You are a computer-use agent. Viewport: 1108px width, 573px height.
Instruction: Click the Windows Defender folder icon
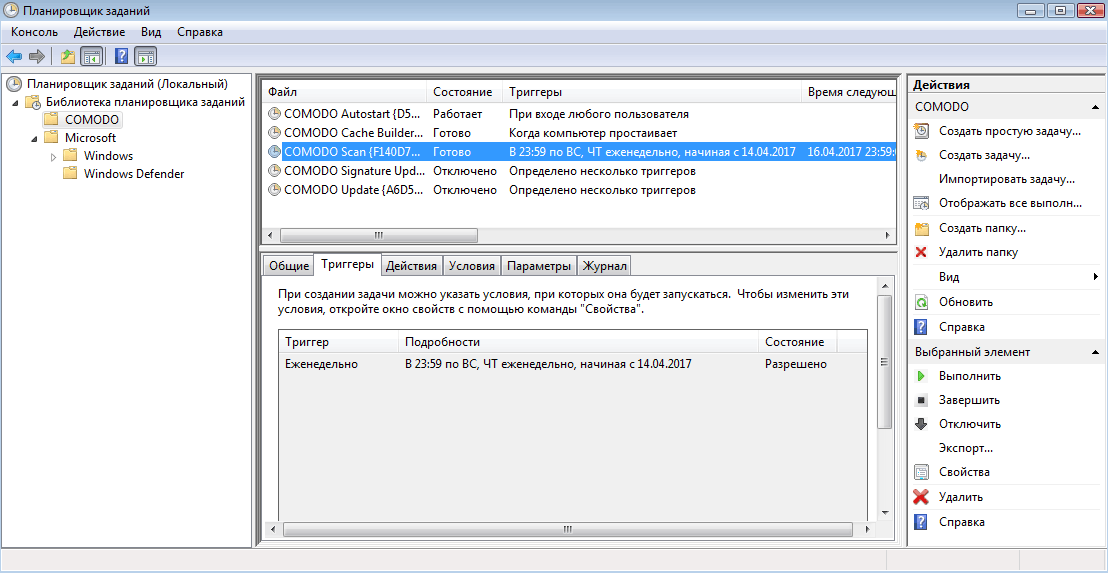coord(70,173)
